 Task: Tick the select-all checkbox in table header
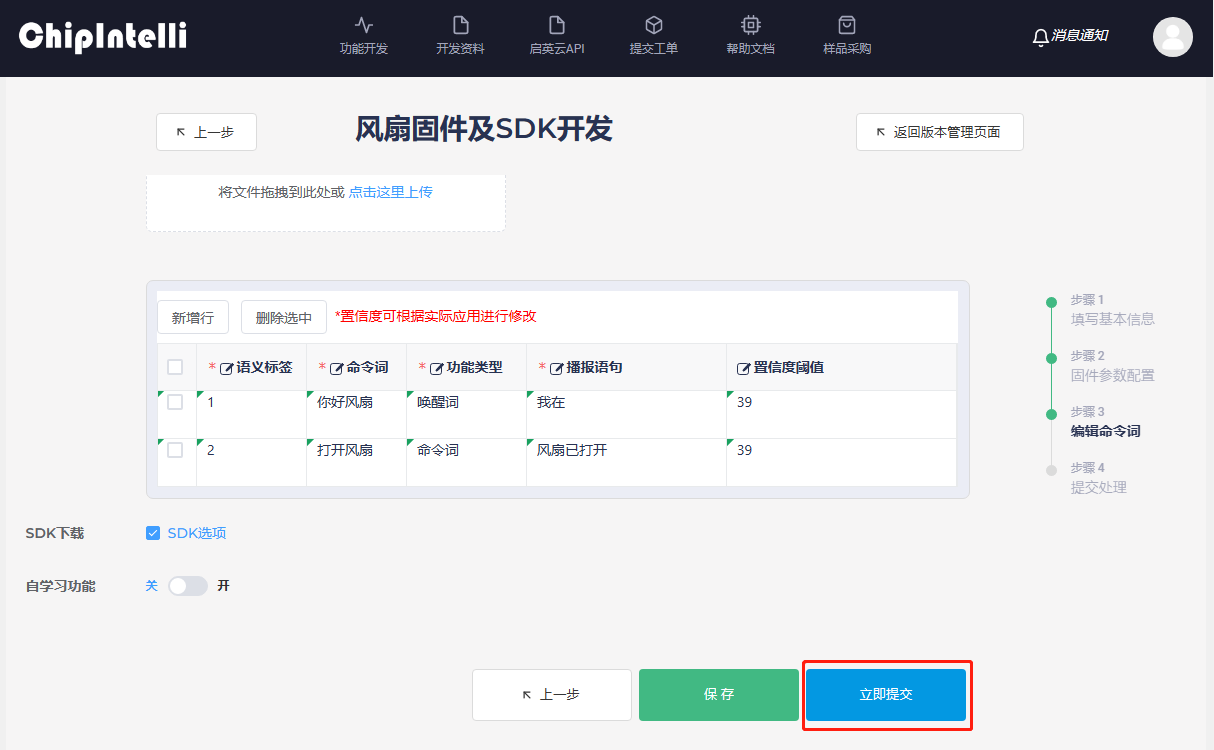(175, 367)
